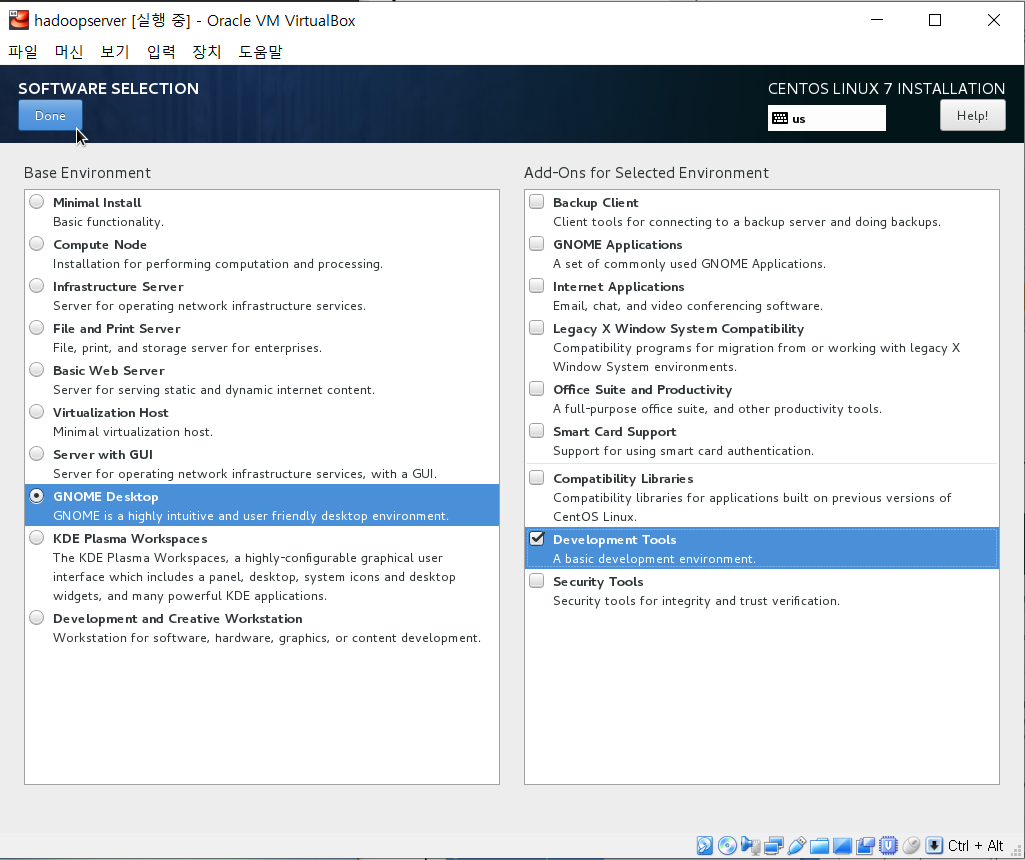Image resolution: width=1025 pixels, height=860 pixels.
Task: Select File and Print Server option
Action: (x=37, y=327)
